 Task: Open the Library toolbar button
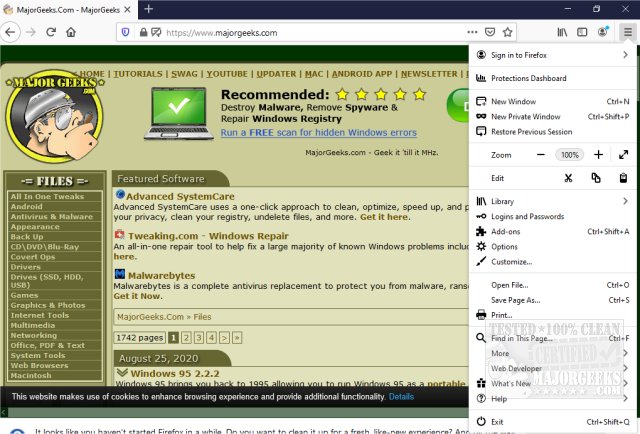pos(562,32)
